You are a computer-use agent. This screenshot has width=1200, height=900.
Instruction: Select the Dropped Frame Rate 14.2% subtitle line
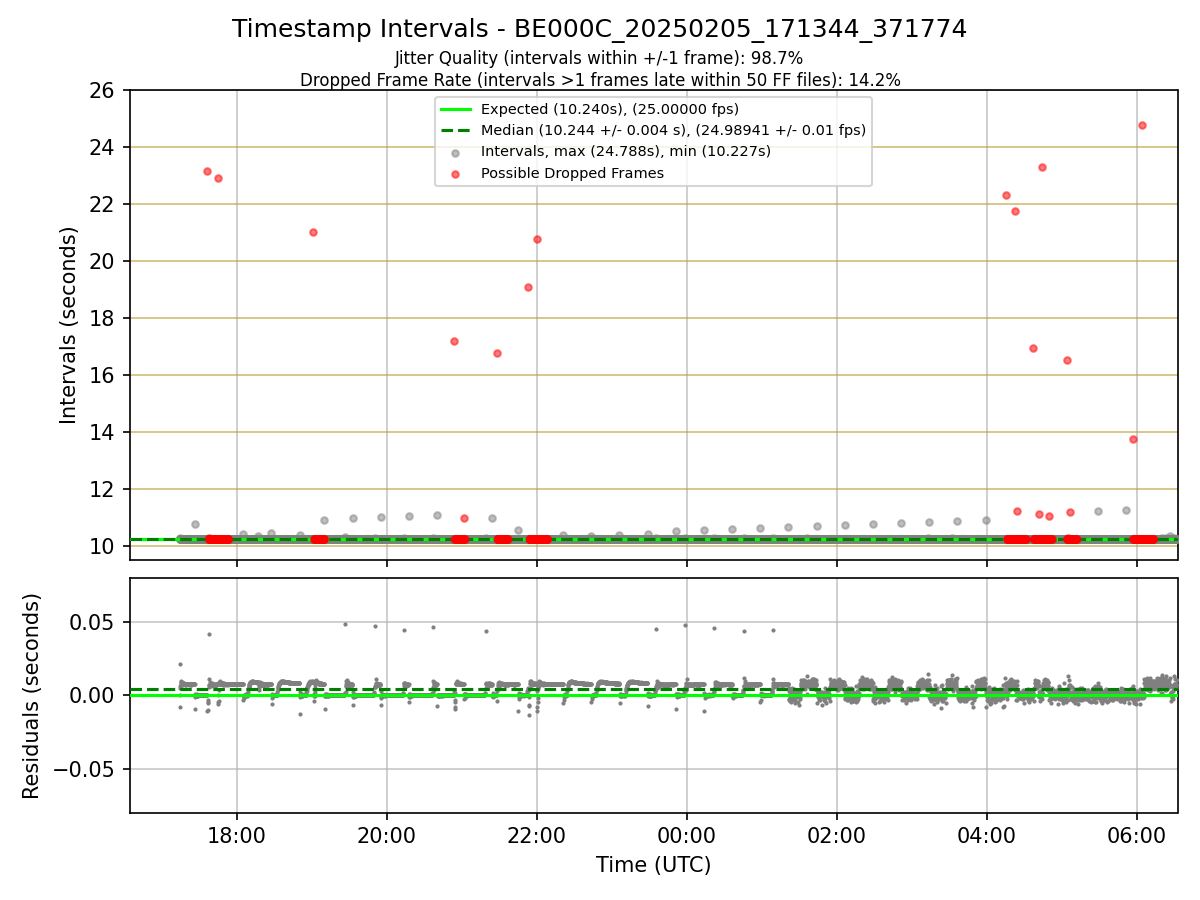(600, 80)
